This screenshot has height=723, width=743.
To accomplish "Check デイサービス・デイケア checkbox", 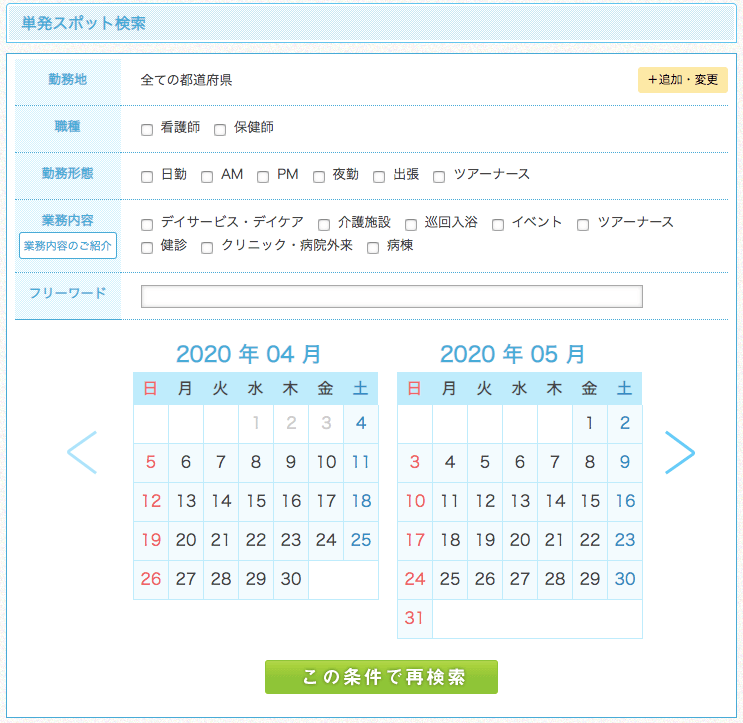I will point(147,225).
